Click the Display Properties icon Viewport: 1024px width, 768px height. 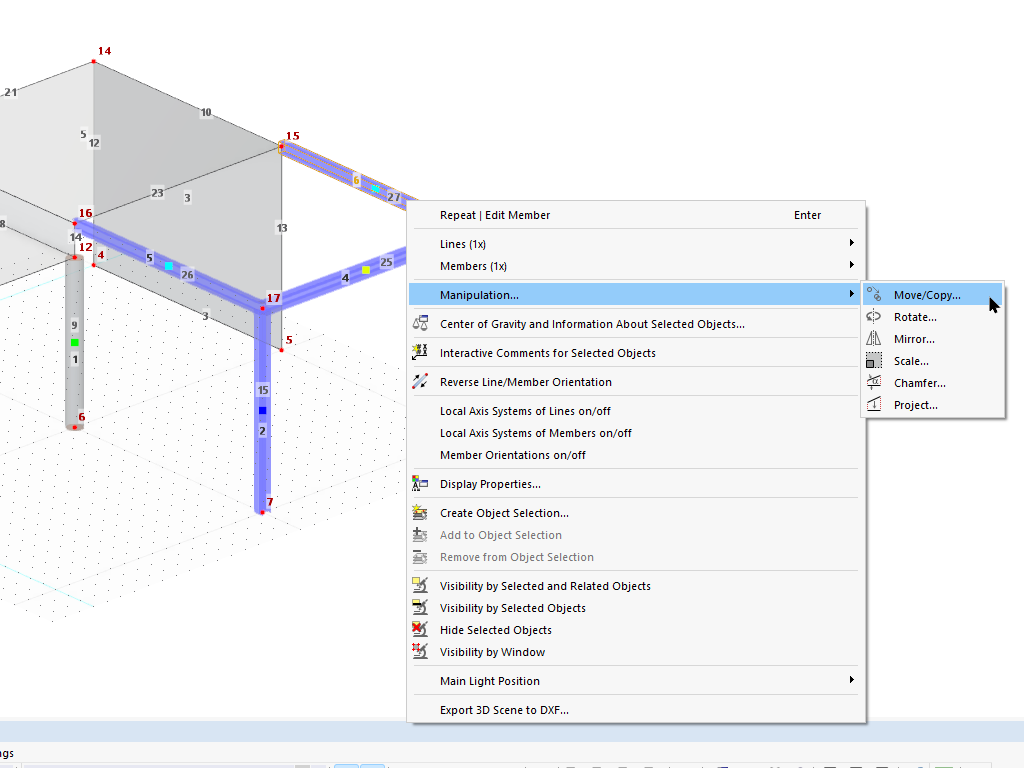pos(420,483)
